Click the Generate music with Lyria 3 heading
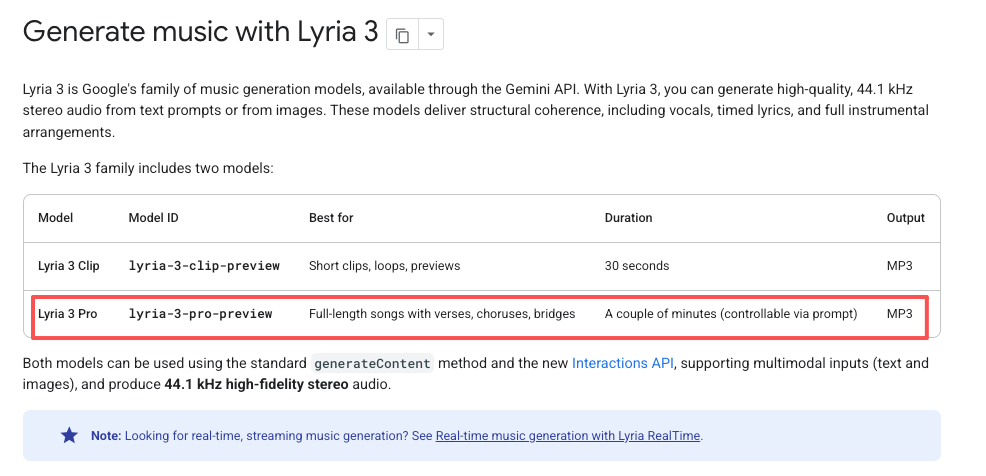The width and height of the screenshot is (986, 476). click(201, 31)
